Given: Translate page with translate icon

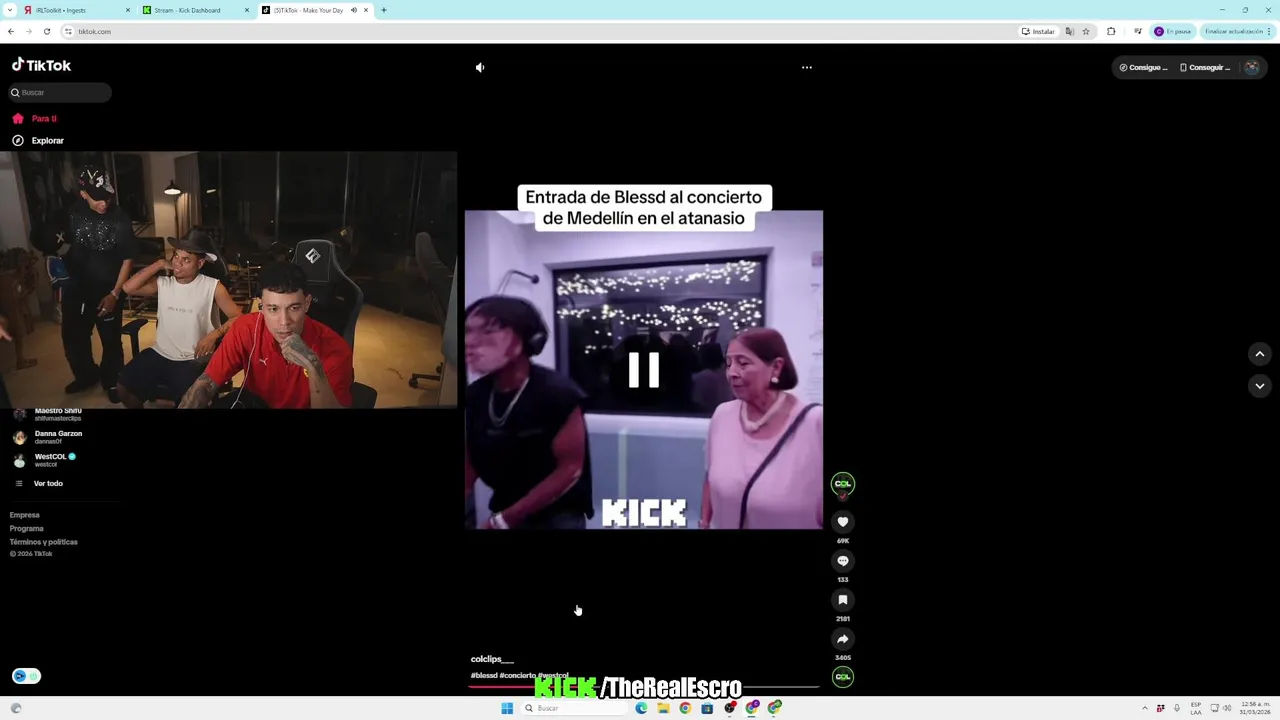Looking at the screenshot, I should (1070, 31).
